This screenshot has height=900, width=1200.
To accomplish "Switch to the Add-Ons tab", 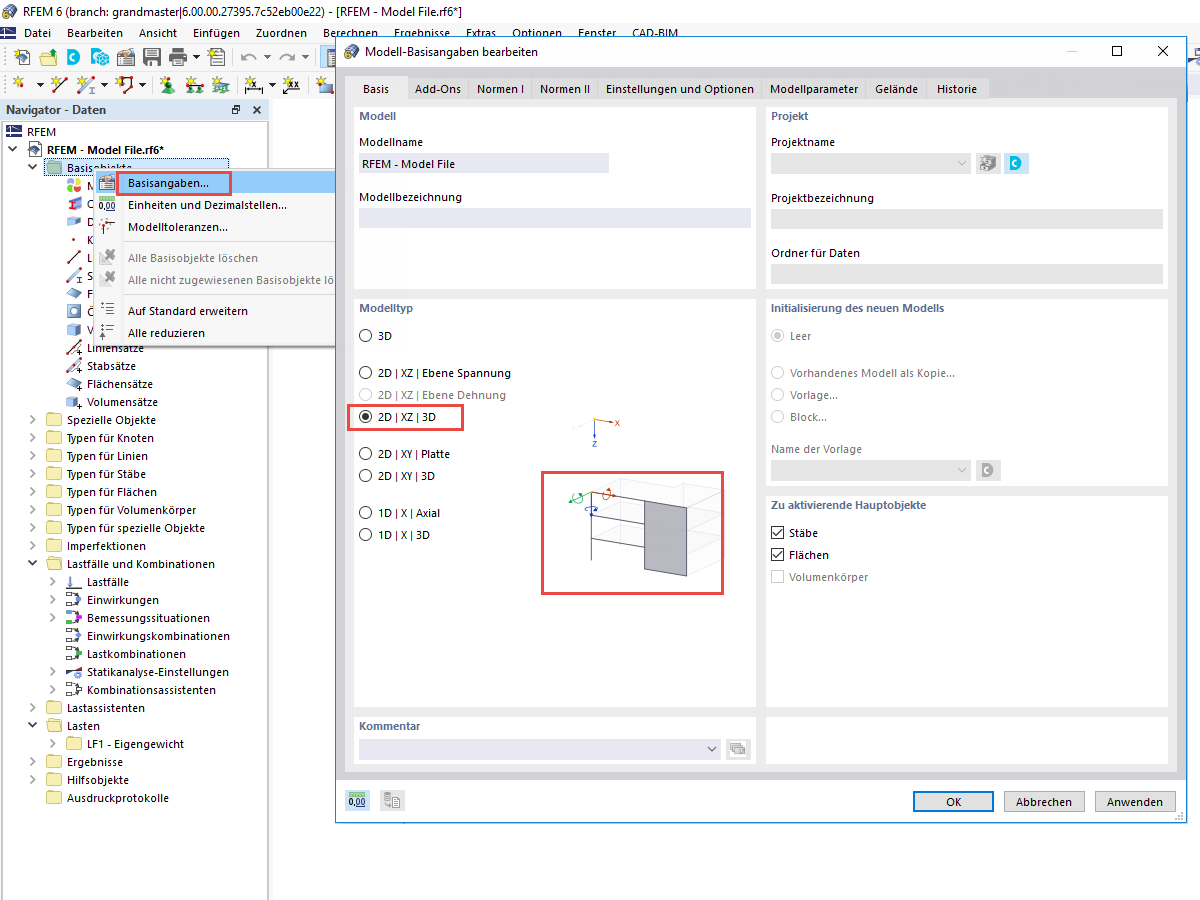I will click(437, 88).
